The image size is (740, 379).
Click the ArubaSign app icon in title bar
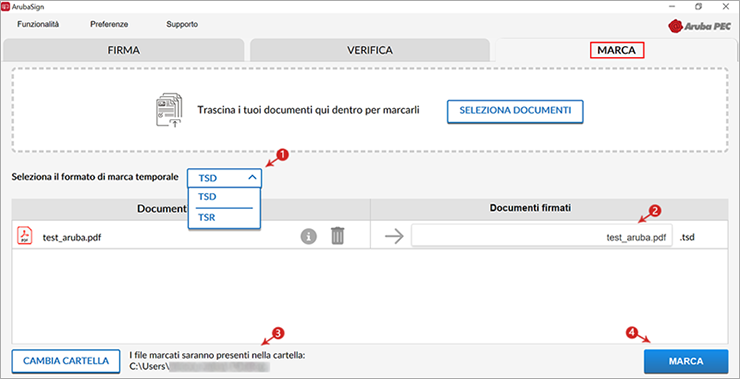(6, 7)
